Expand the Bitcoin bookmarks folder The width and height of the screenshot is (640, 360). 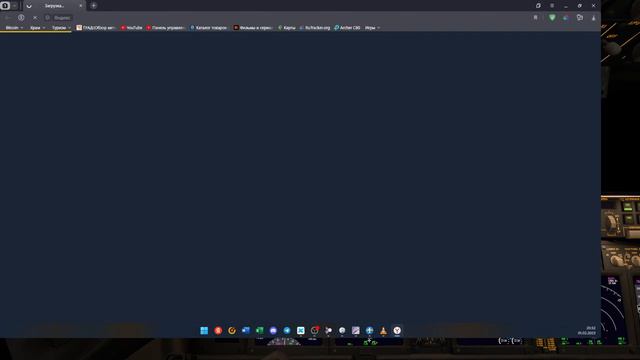(x=14, y=28)
